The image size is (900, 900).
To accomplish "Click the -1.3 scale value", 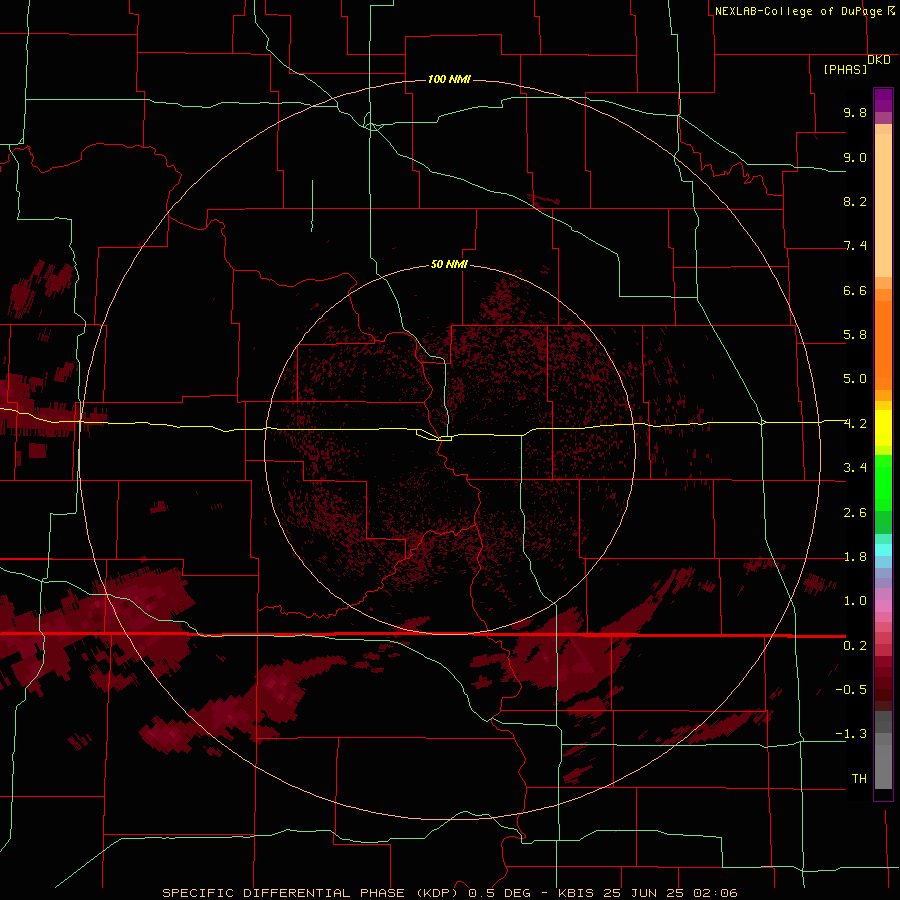I will point(851,734).
